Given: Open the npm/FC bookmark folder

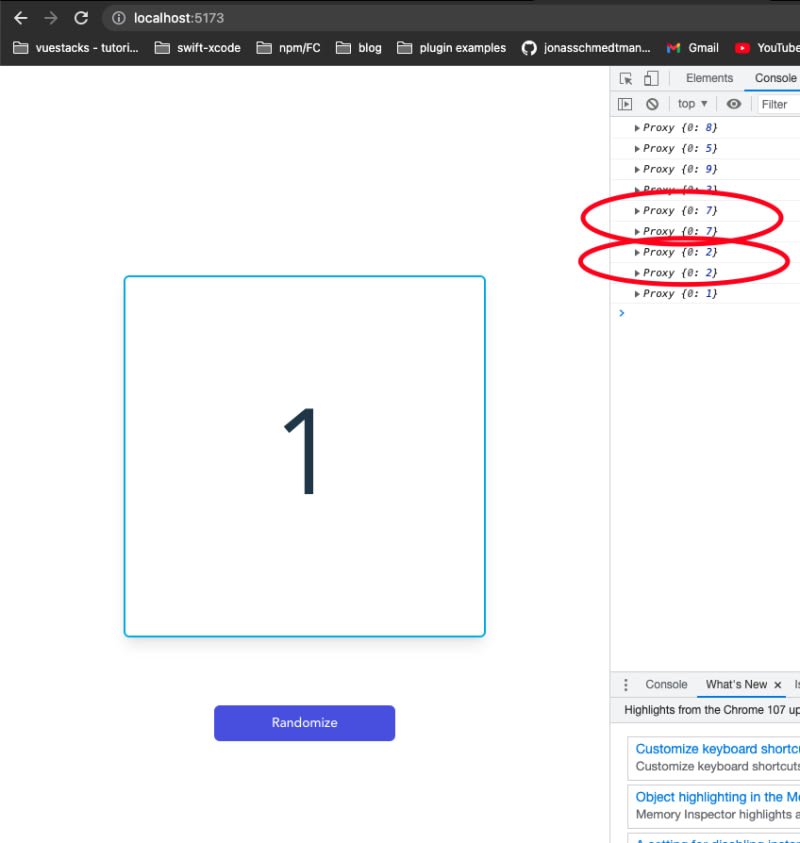Looking at the screenshot, I should [x=288, y=48].
